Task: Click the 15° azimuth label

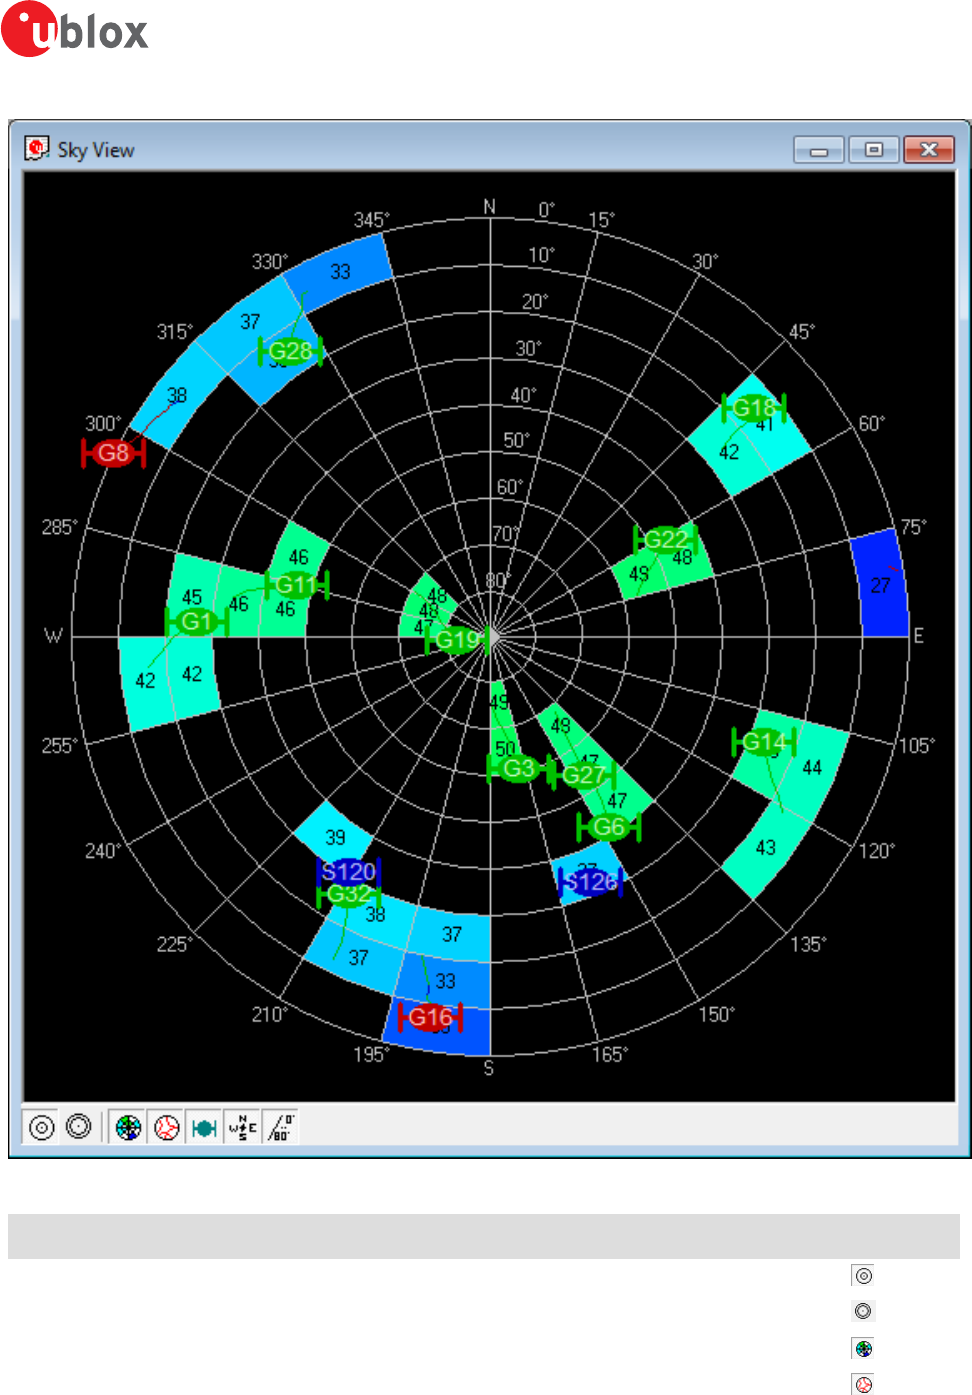Action: coord(601,220)
